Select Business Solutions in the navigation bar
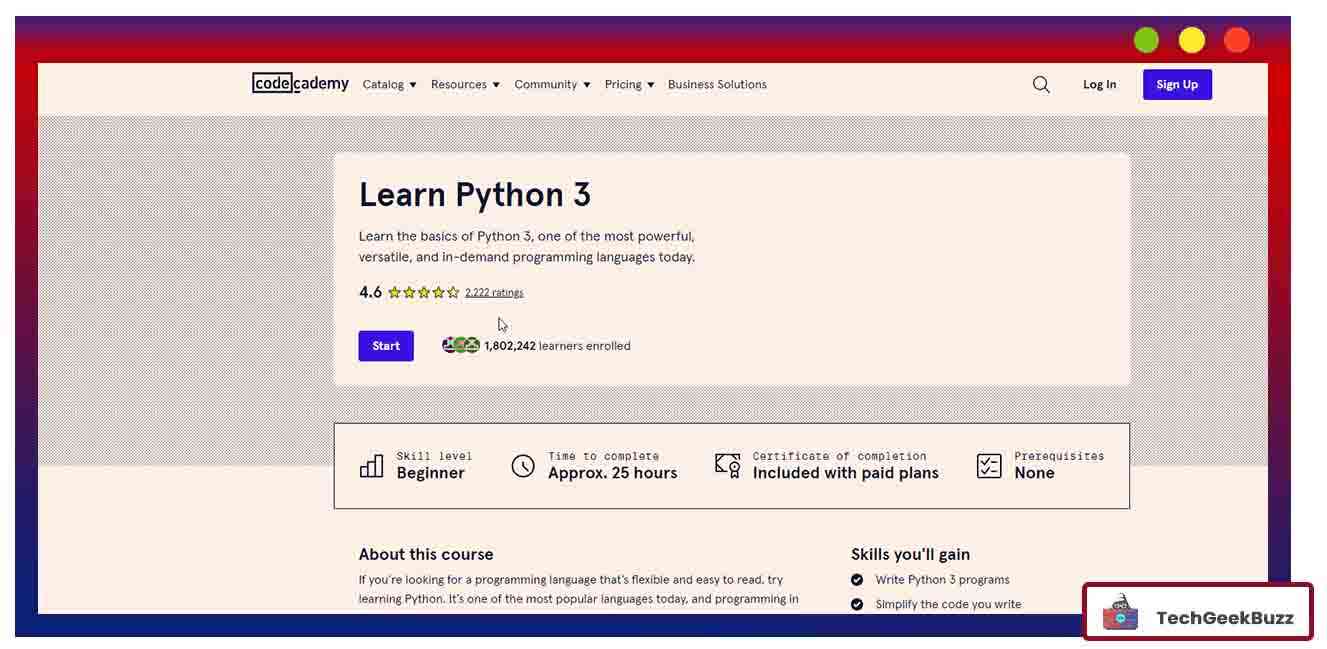Screen dimensions: 1327x649 pos(717,84)
